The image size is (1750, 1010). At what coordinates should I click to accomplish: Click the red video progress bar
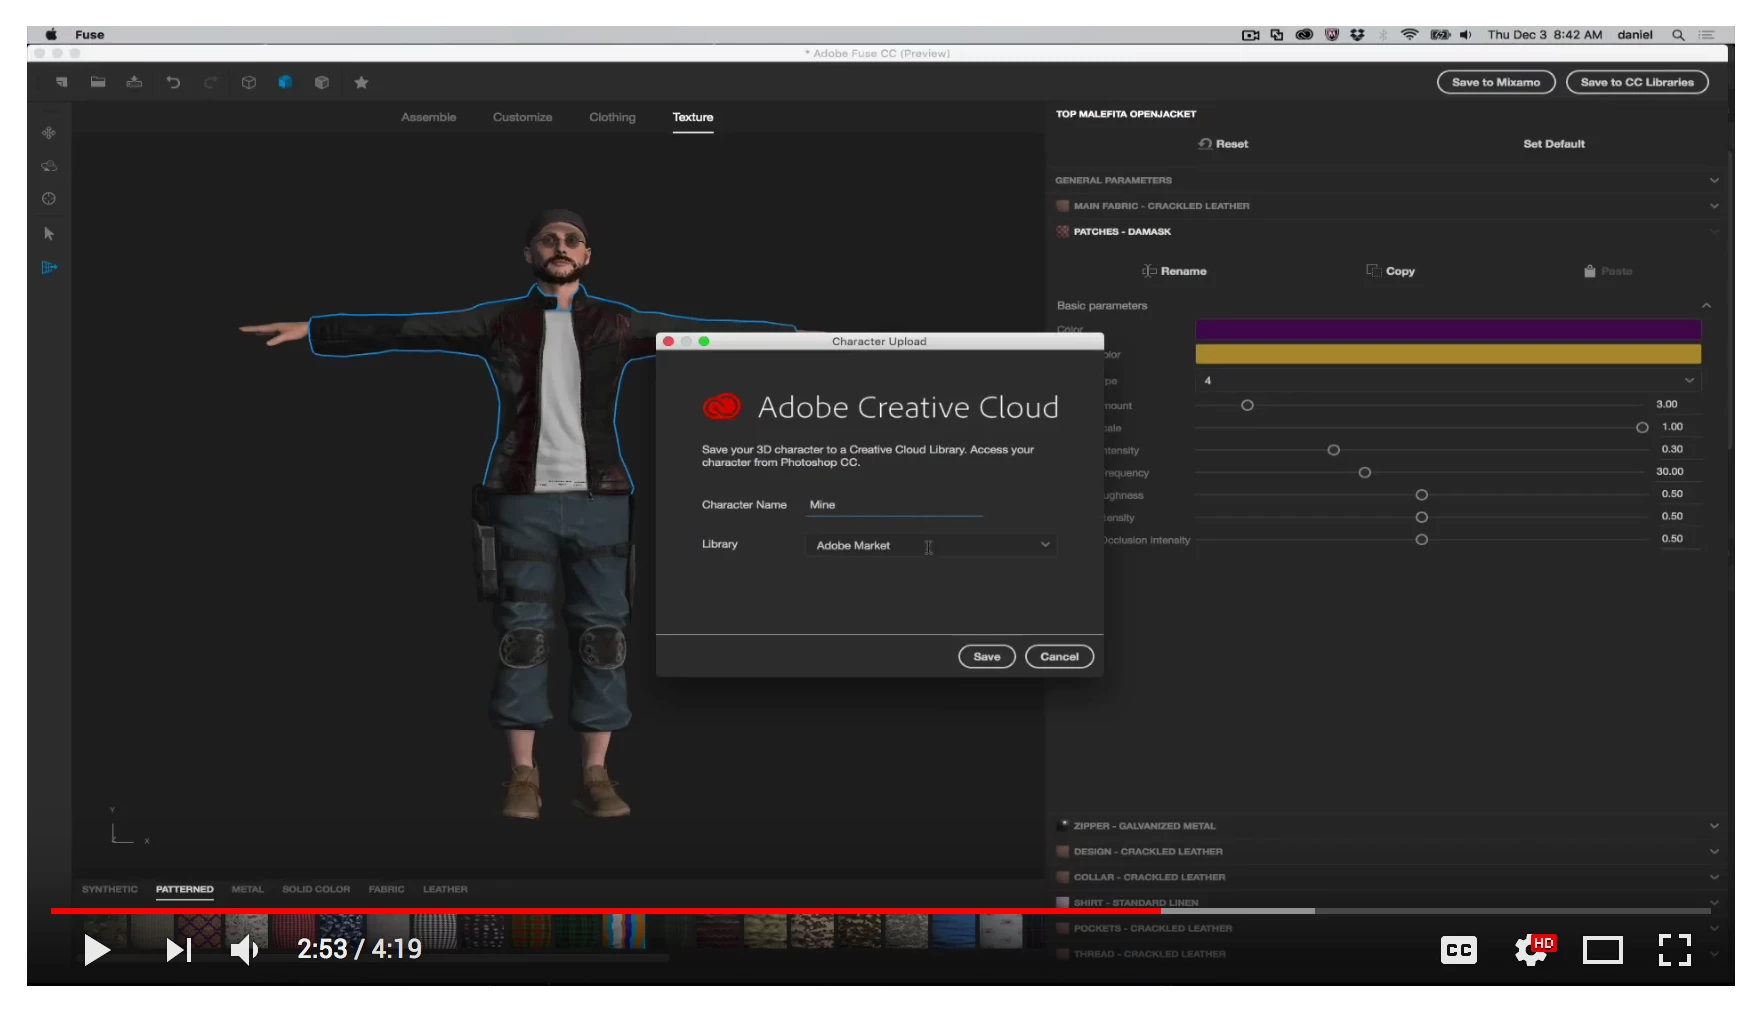(x=606, y=911)
